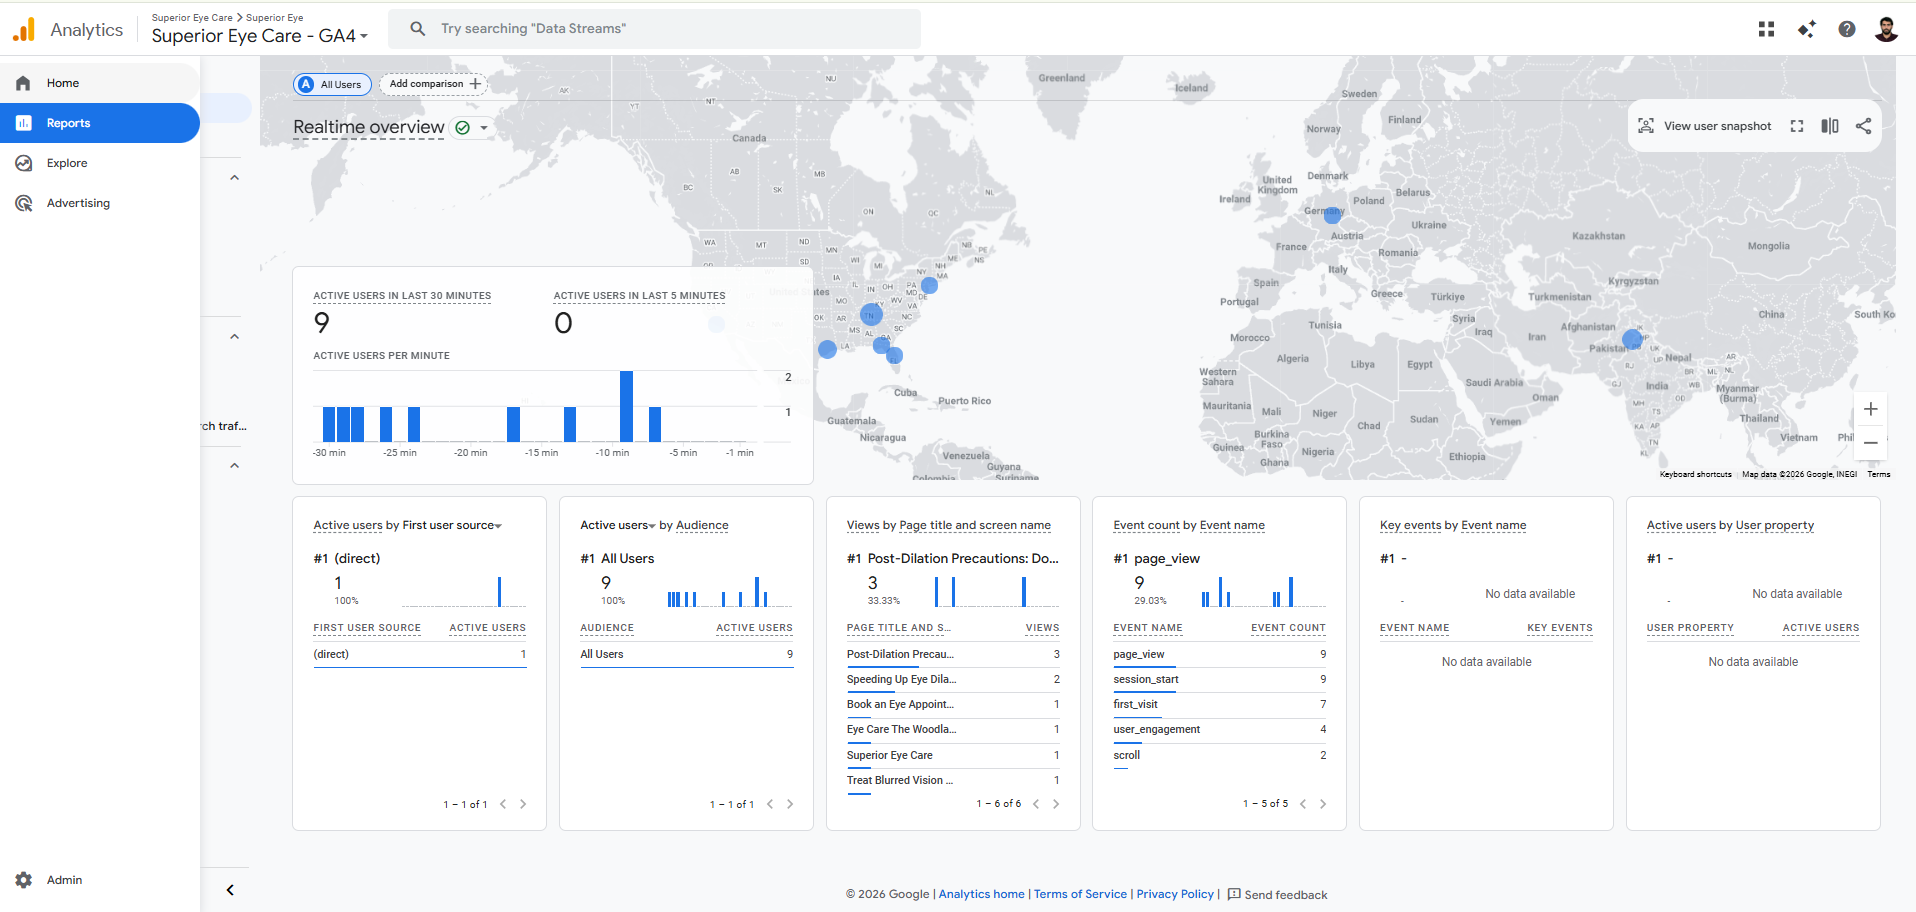Open Advertising in the sidebar
The image size is (1916, 912).
click(78, 203)
